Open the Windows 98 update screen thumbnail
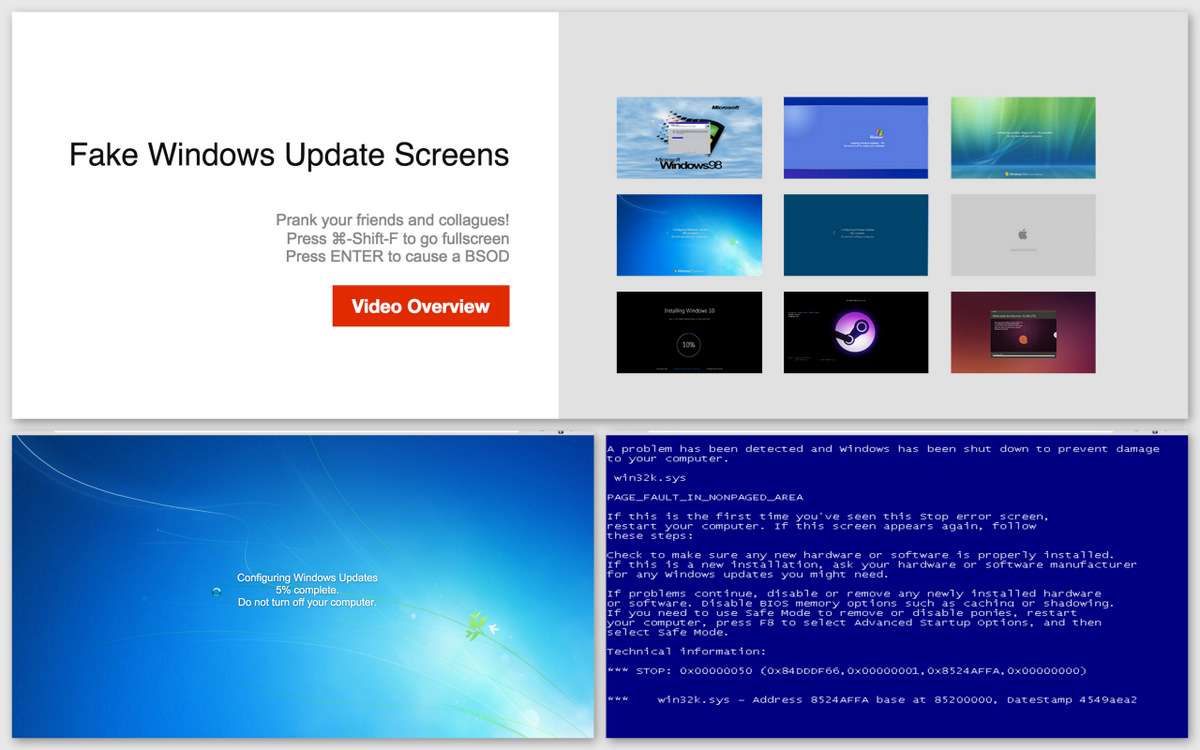1200x750 pixels. (689, 138)
